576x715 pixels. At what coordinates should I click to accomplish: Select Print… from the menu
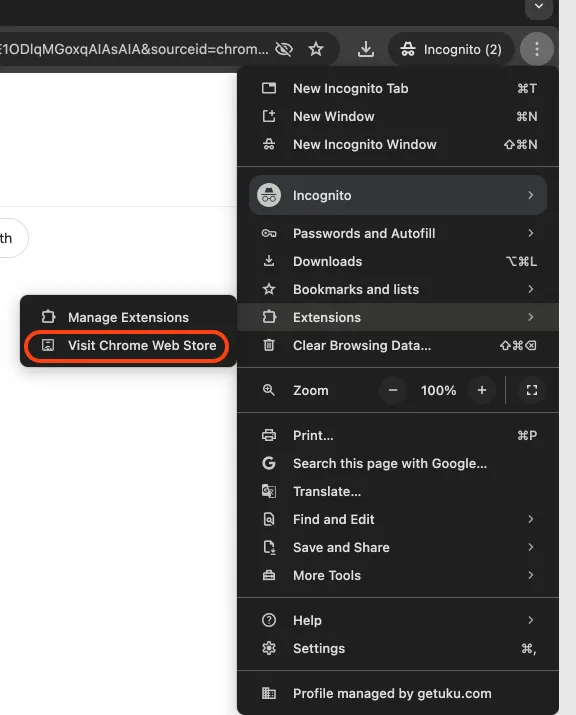pyautogui.click(x=398, y=435)
